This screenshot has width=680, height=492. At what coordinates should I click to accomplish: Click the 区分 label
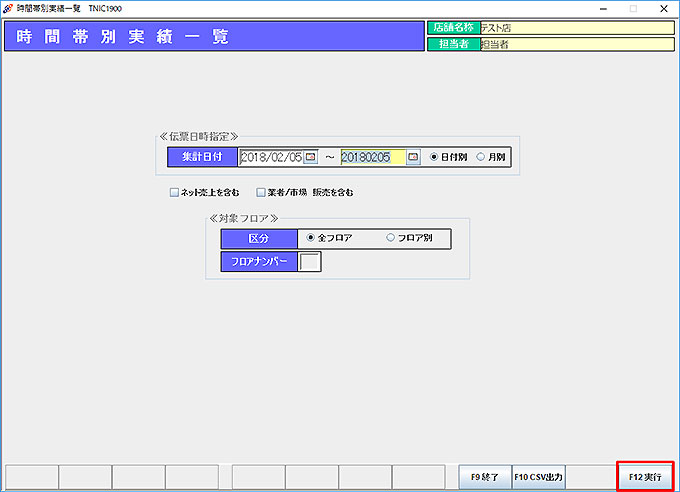pos(259,239)
